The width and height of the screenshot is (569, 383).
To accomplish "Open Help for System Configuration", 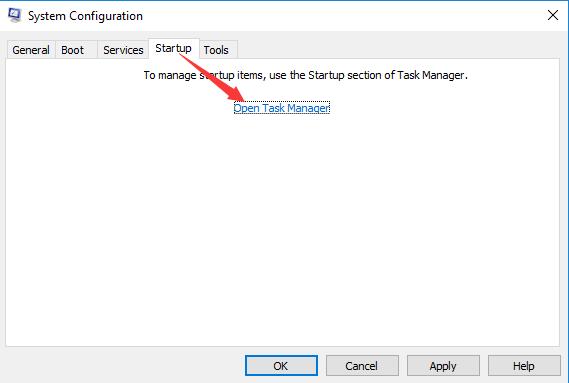I will point(524,366).
